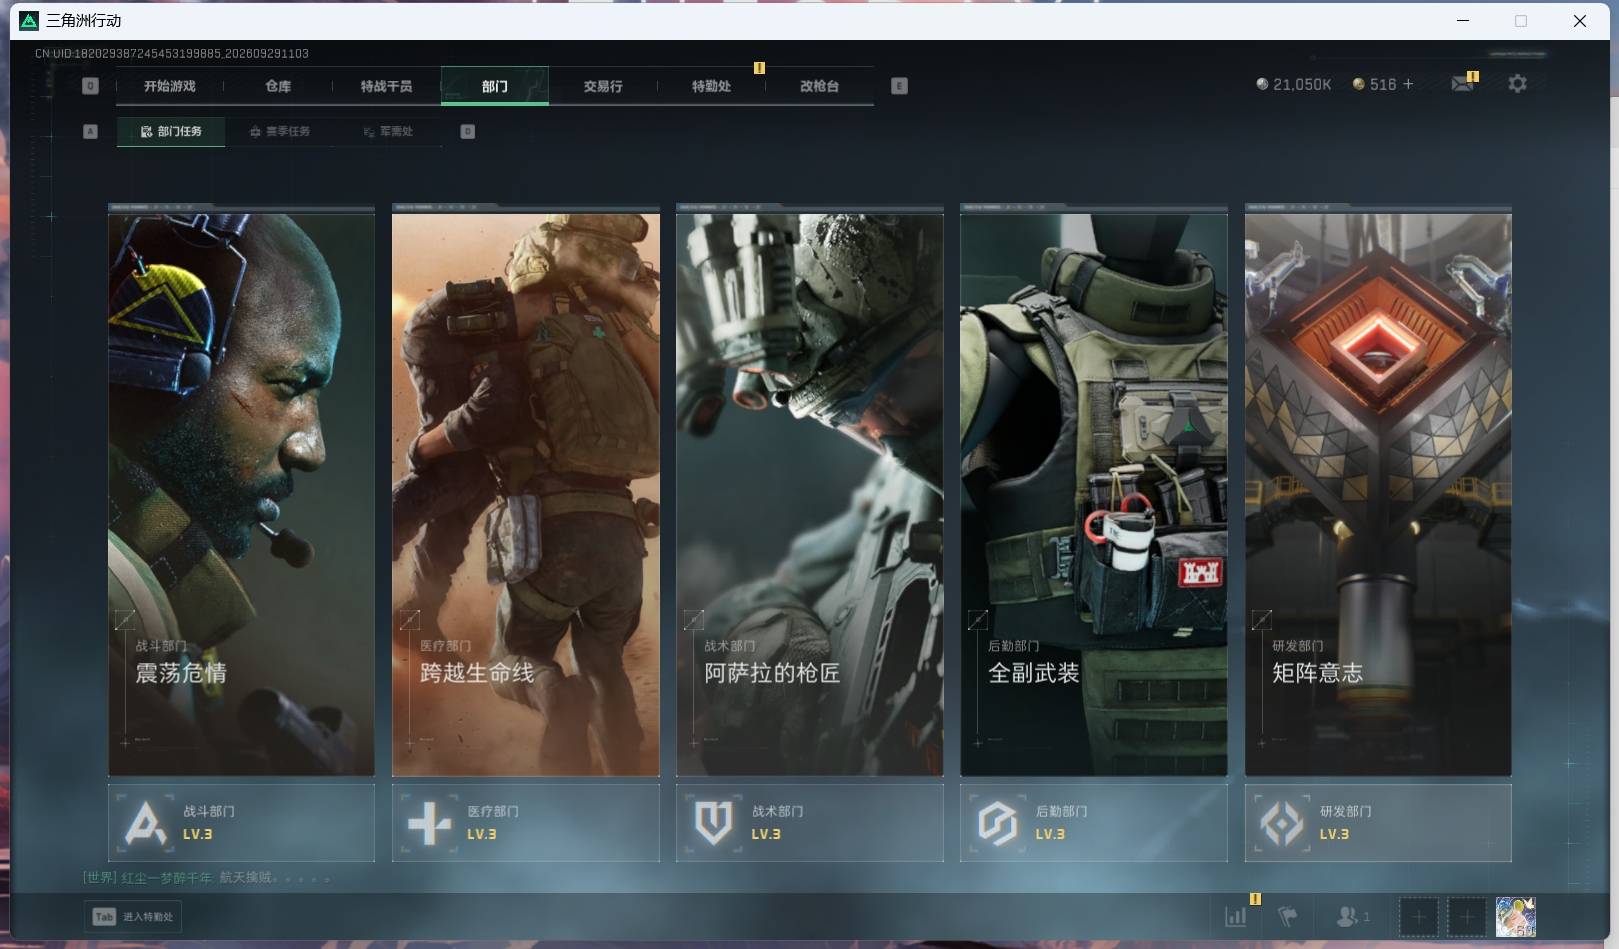Viewport: 1619px width, 949px height.
Task: Open the statistics bar chart icon
Action: pyautogui.click(x=1236, y=916)
